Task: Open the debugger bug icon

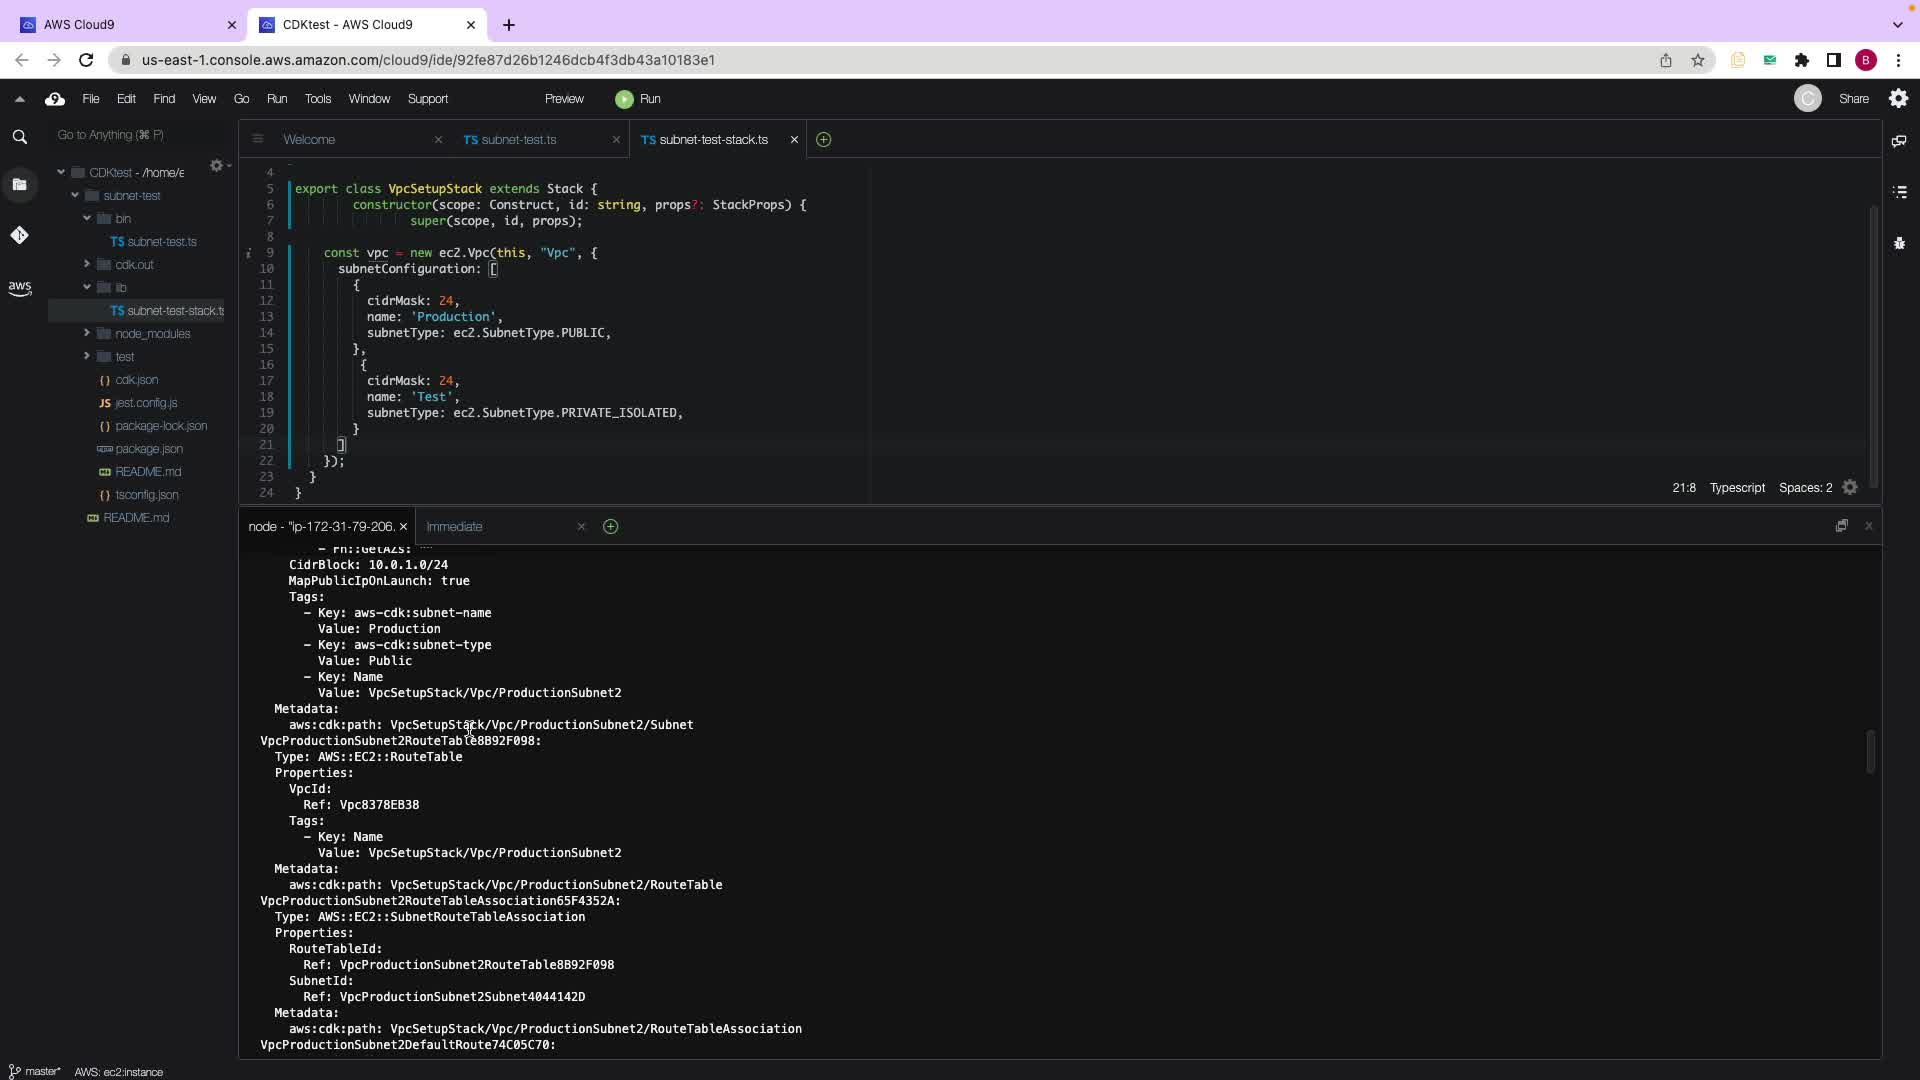Action: [x=1899, y=243]
